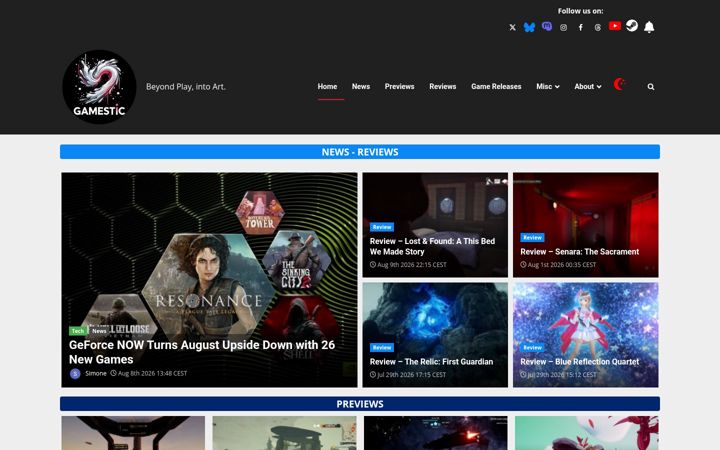Open the first preview thumbnail with archway
The height and width of the screenshot is (450, 720).
click(x=133, y=433)
